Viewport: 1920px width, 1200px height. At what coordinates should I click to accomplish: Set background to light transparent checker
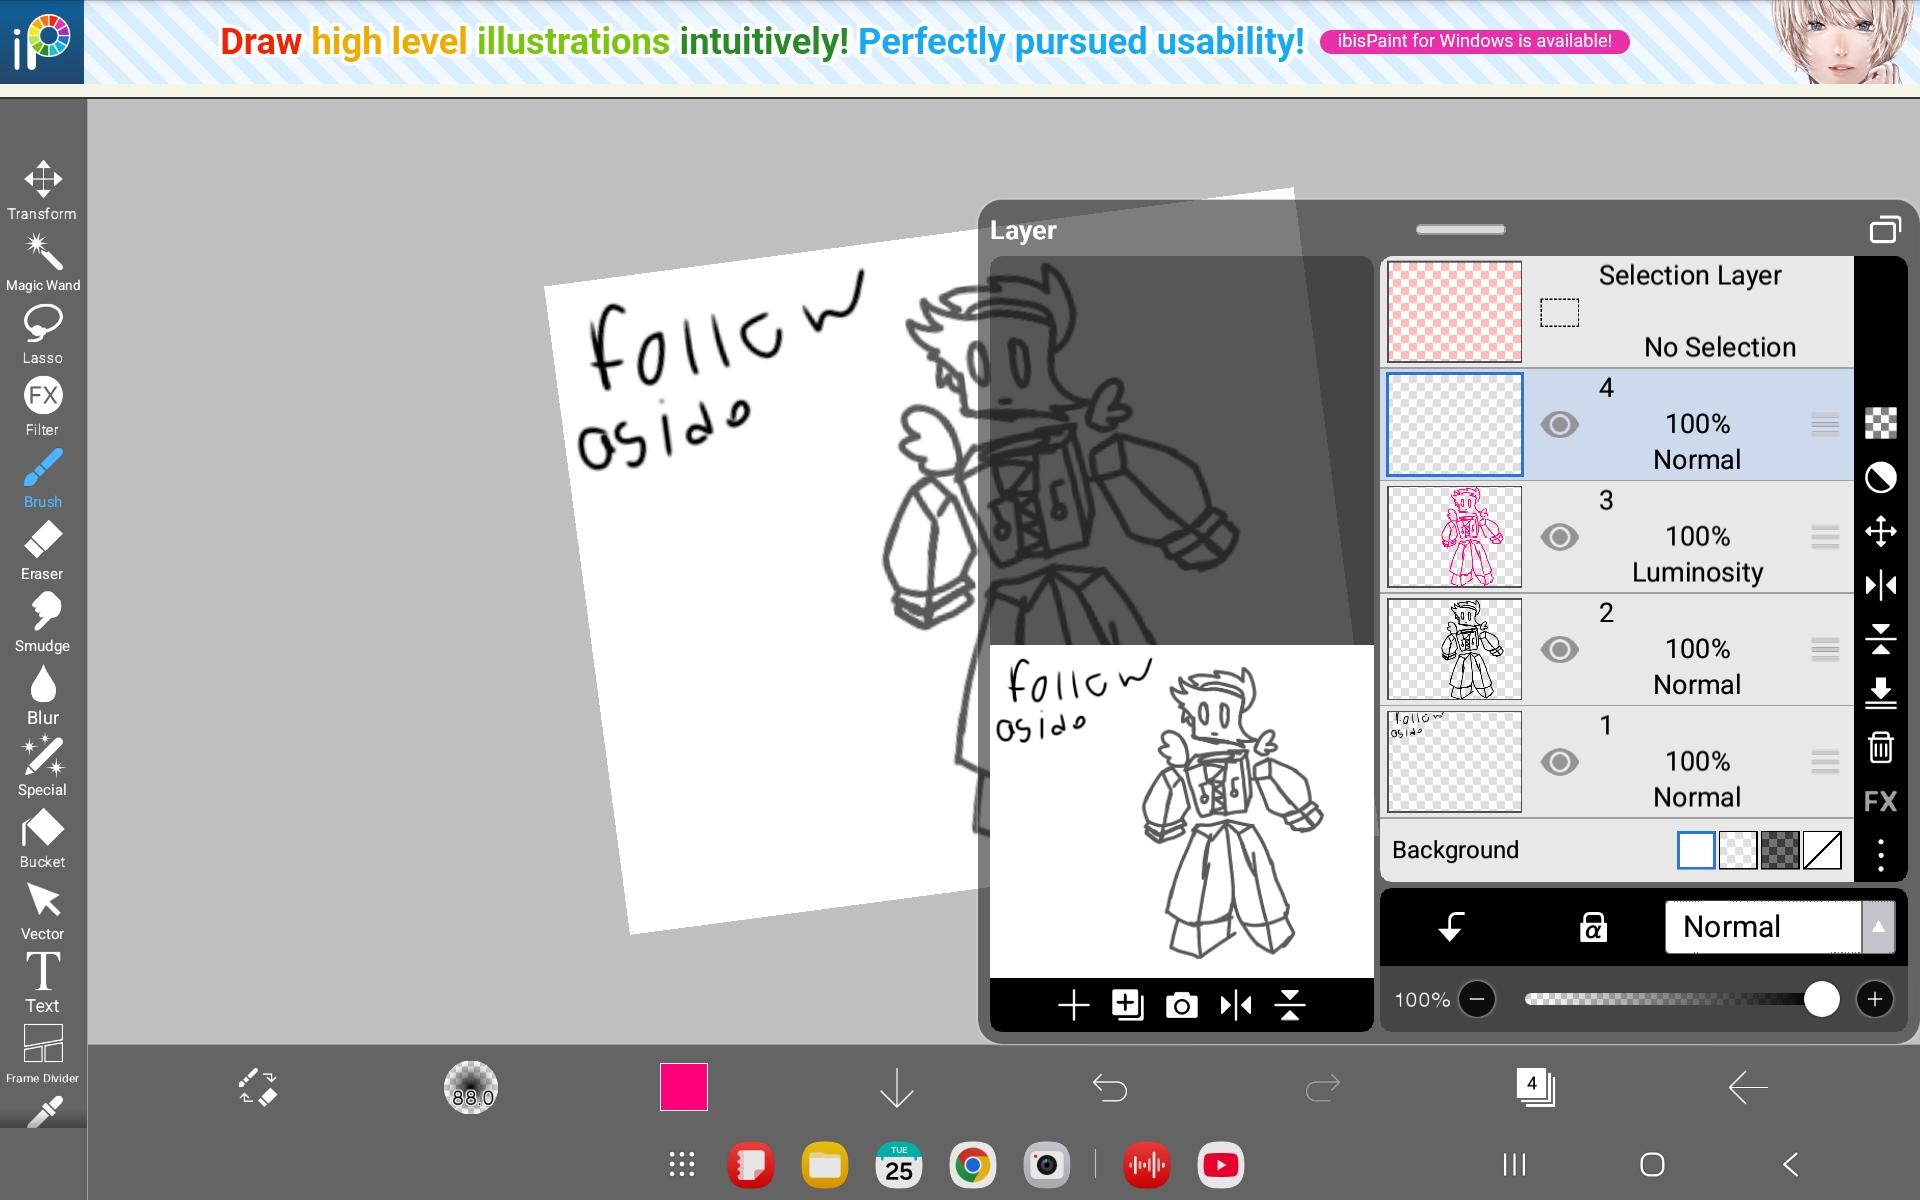(1738, 850)
